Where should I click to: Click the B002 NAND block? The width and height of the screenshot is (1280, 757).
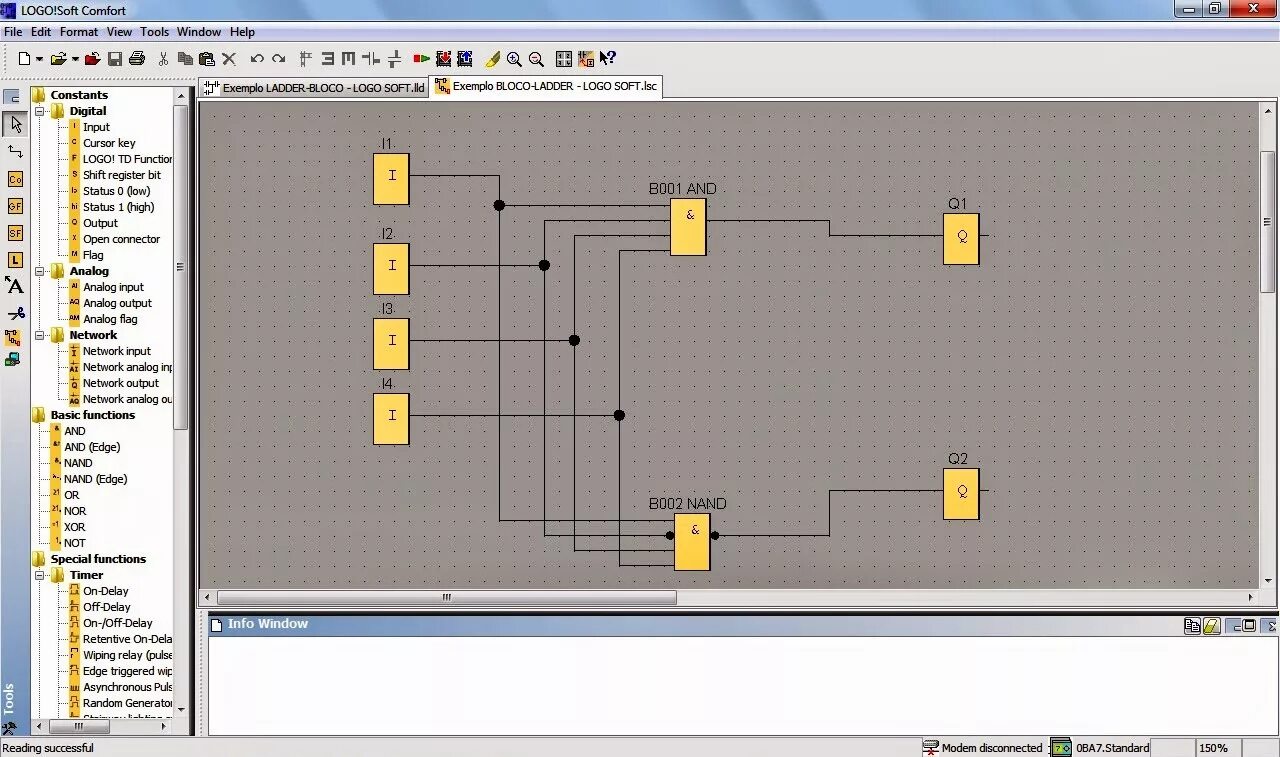pos(692,542)
